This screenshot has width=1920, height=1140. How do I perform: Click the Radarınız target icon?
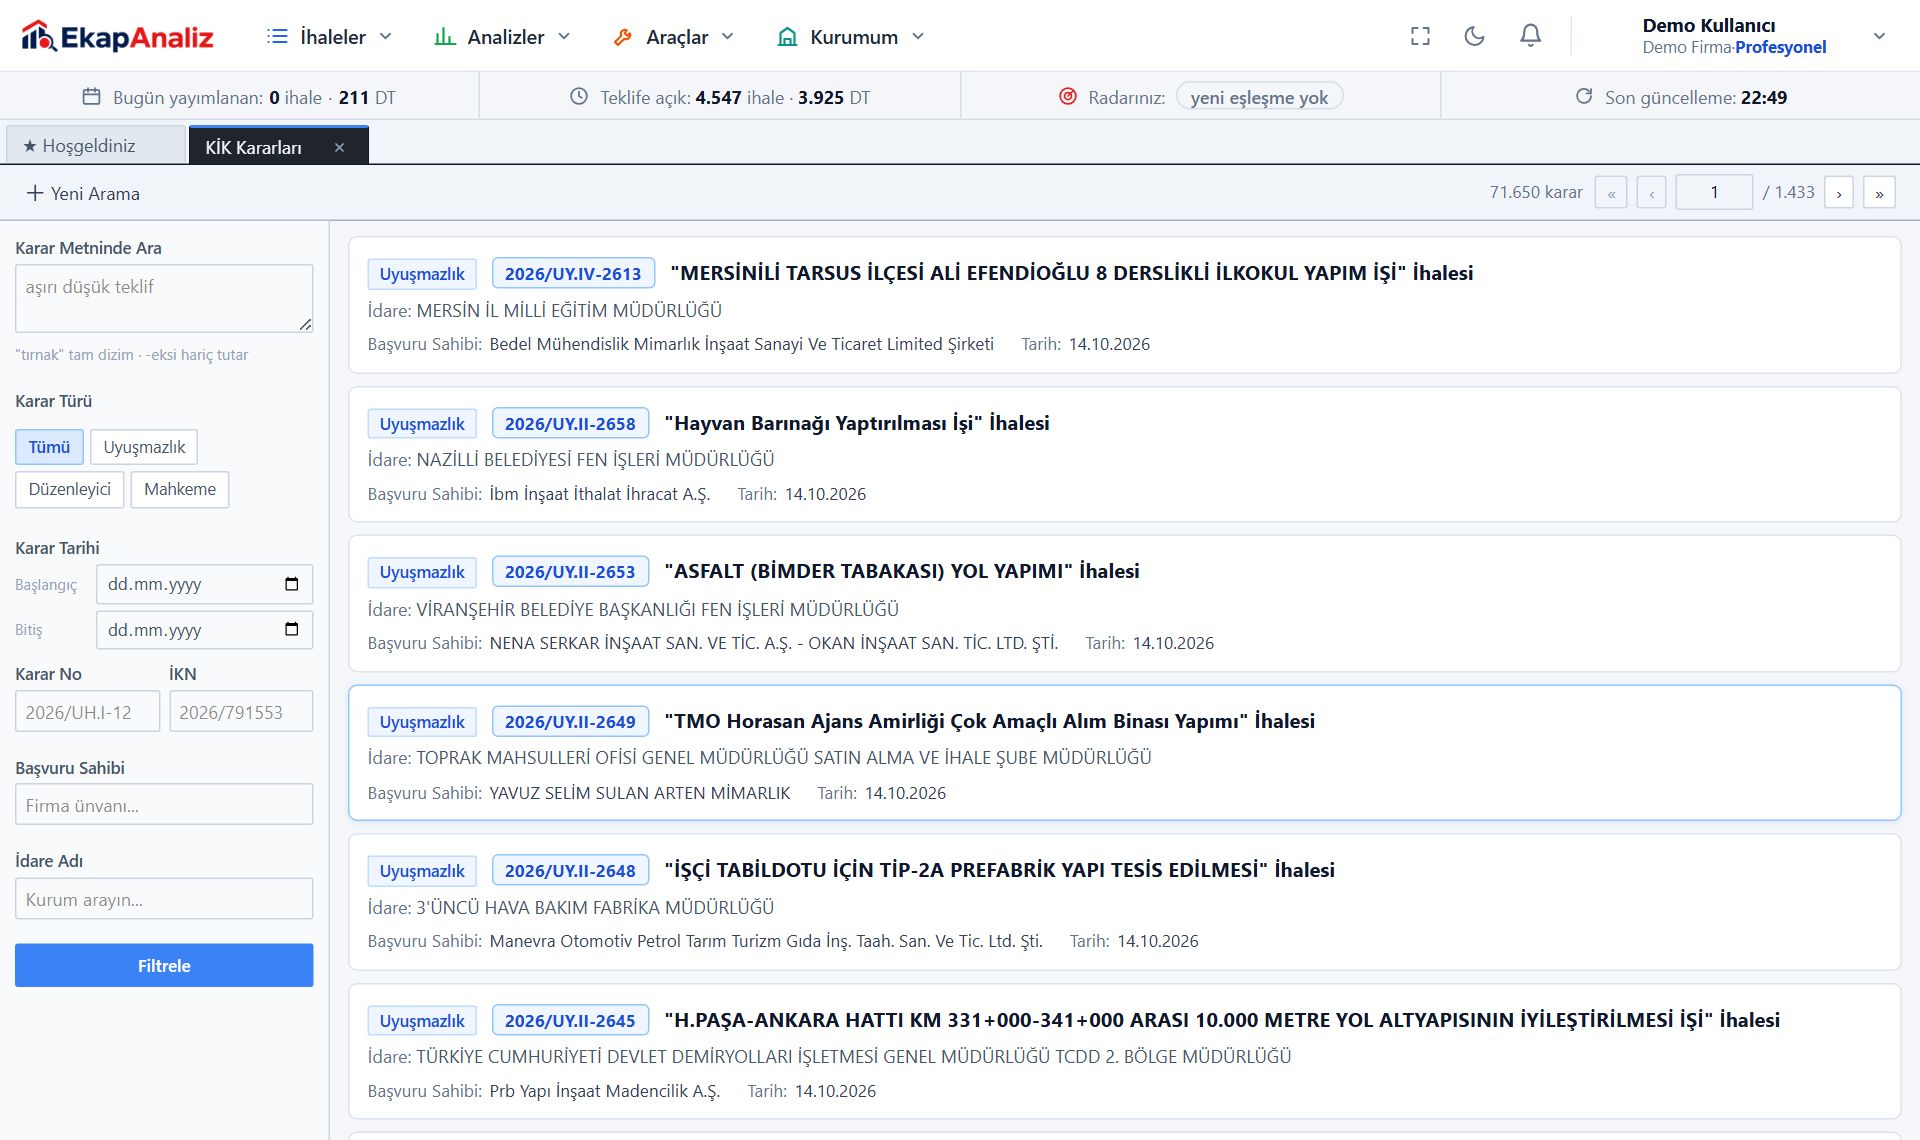pos(1068,97)
